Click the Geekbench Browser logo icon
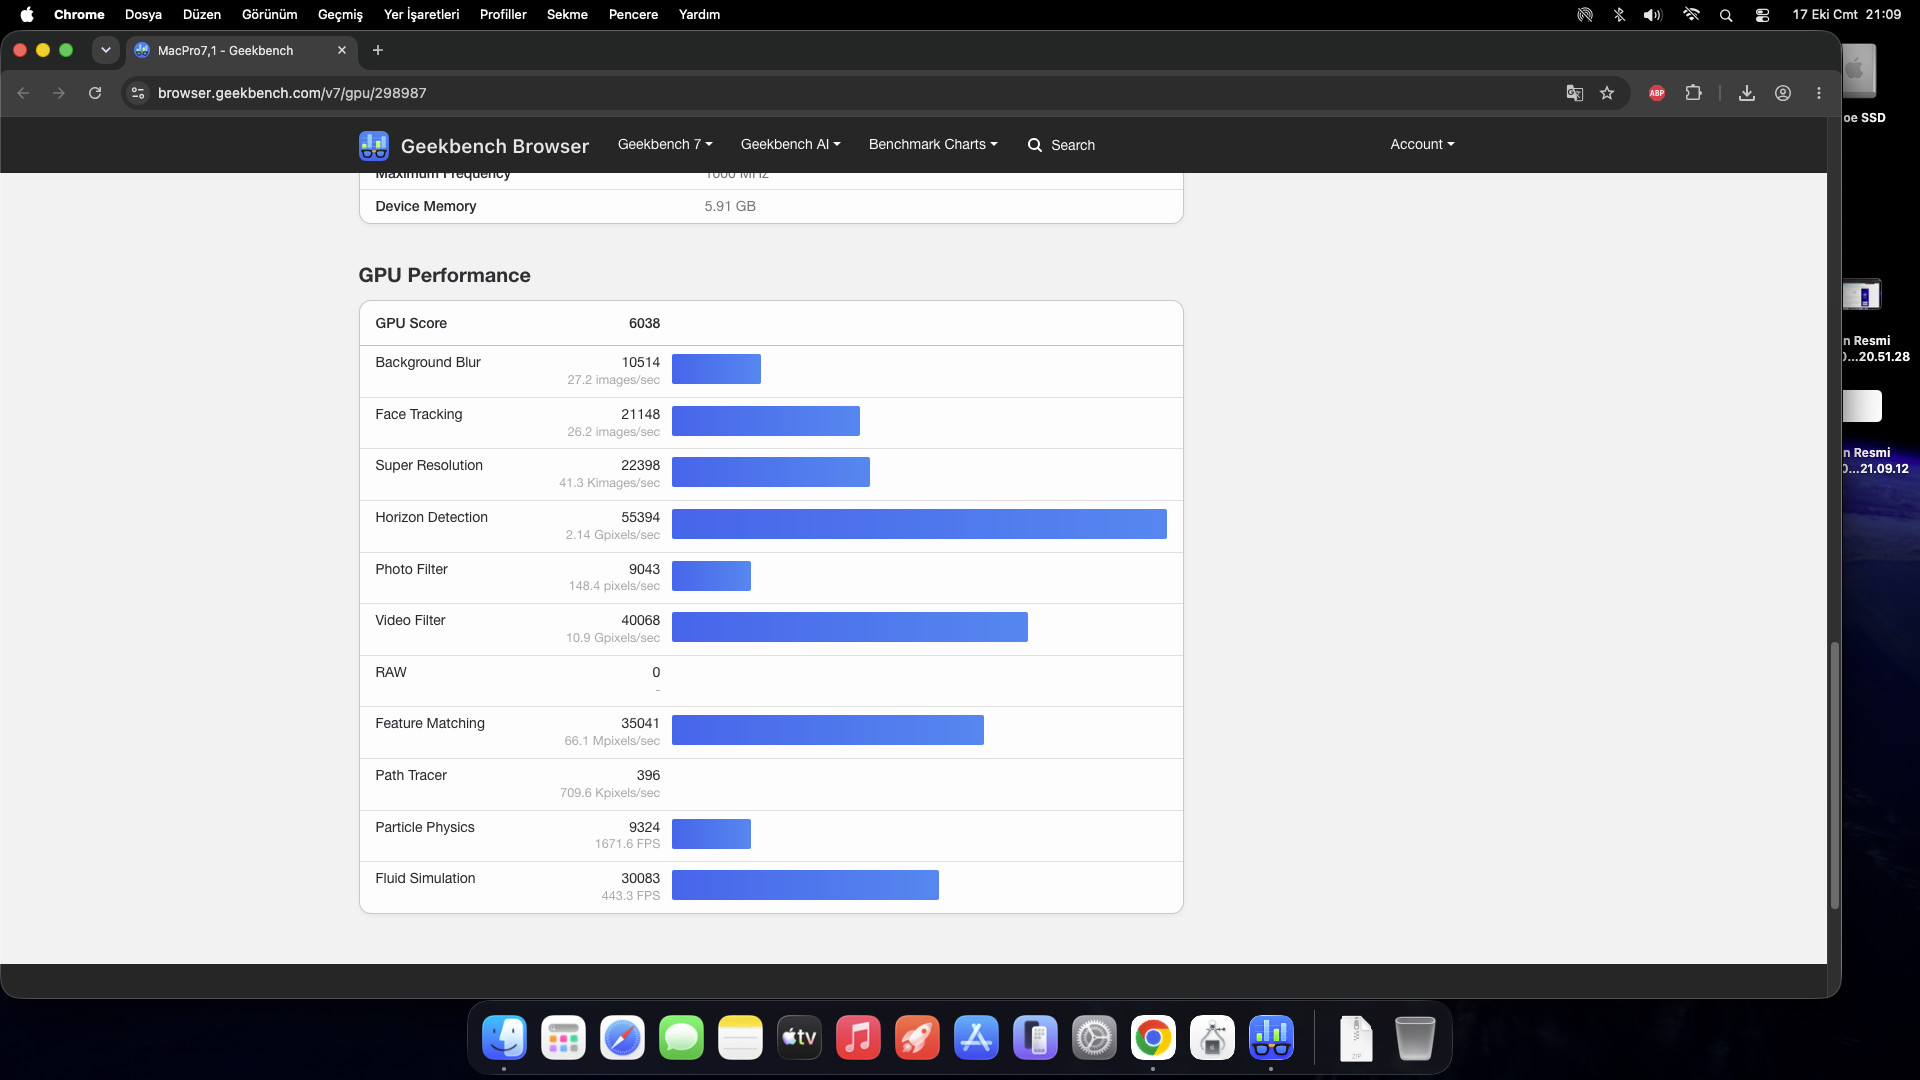 (374, 145)
